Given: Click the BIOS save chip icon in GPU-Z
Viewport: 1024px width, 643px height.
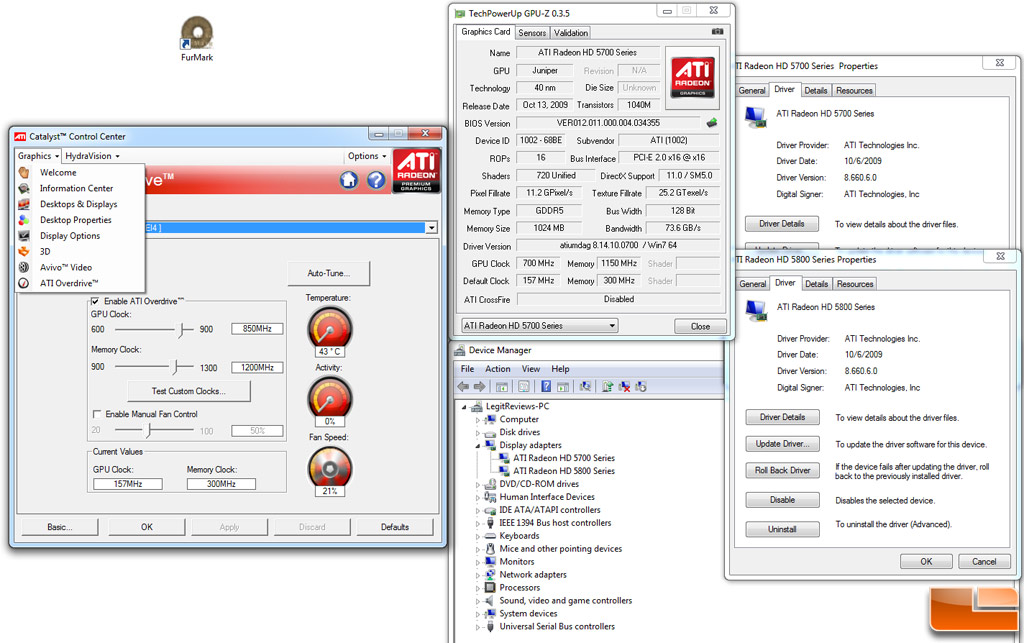Looking at the screenshot, I should point(712,122).
